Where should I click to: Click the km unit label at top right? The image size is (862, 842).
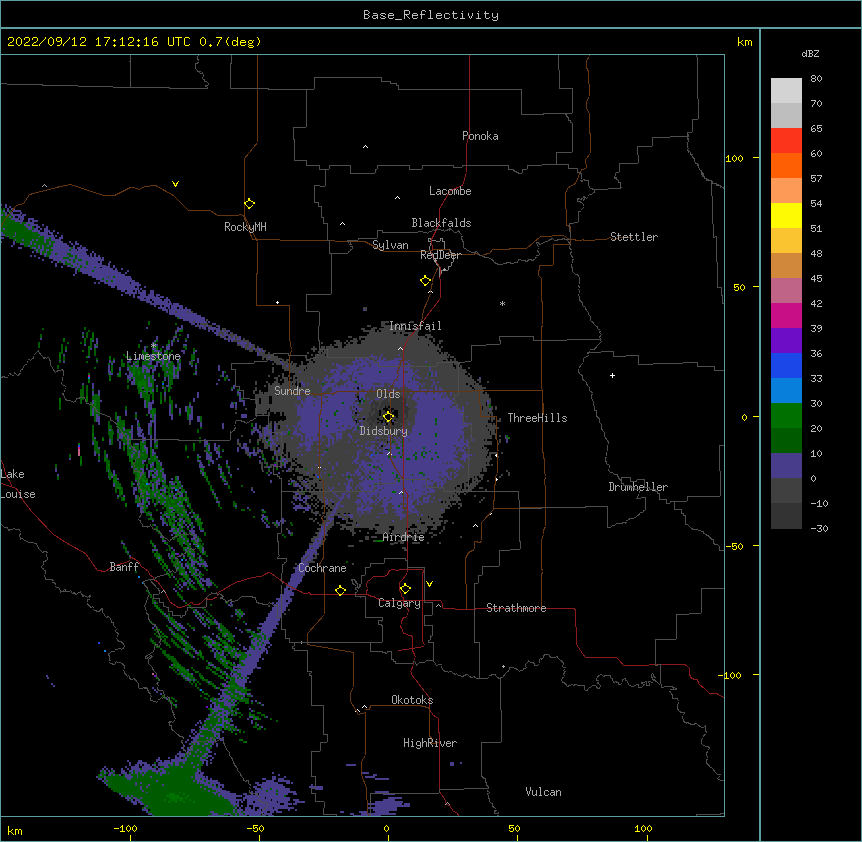tap(745, 42)
